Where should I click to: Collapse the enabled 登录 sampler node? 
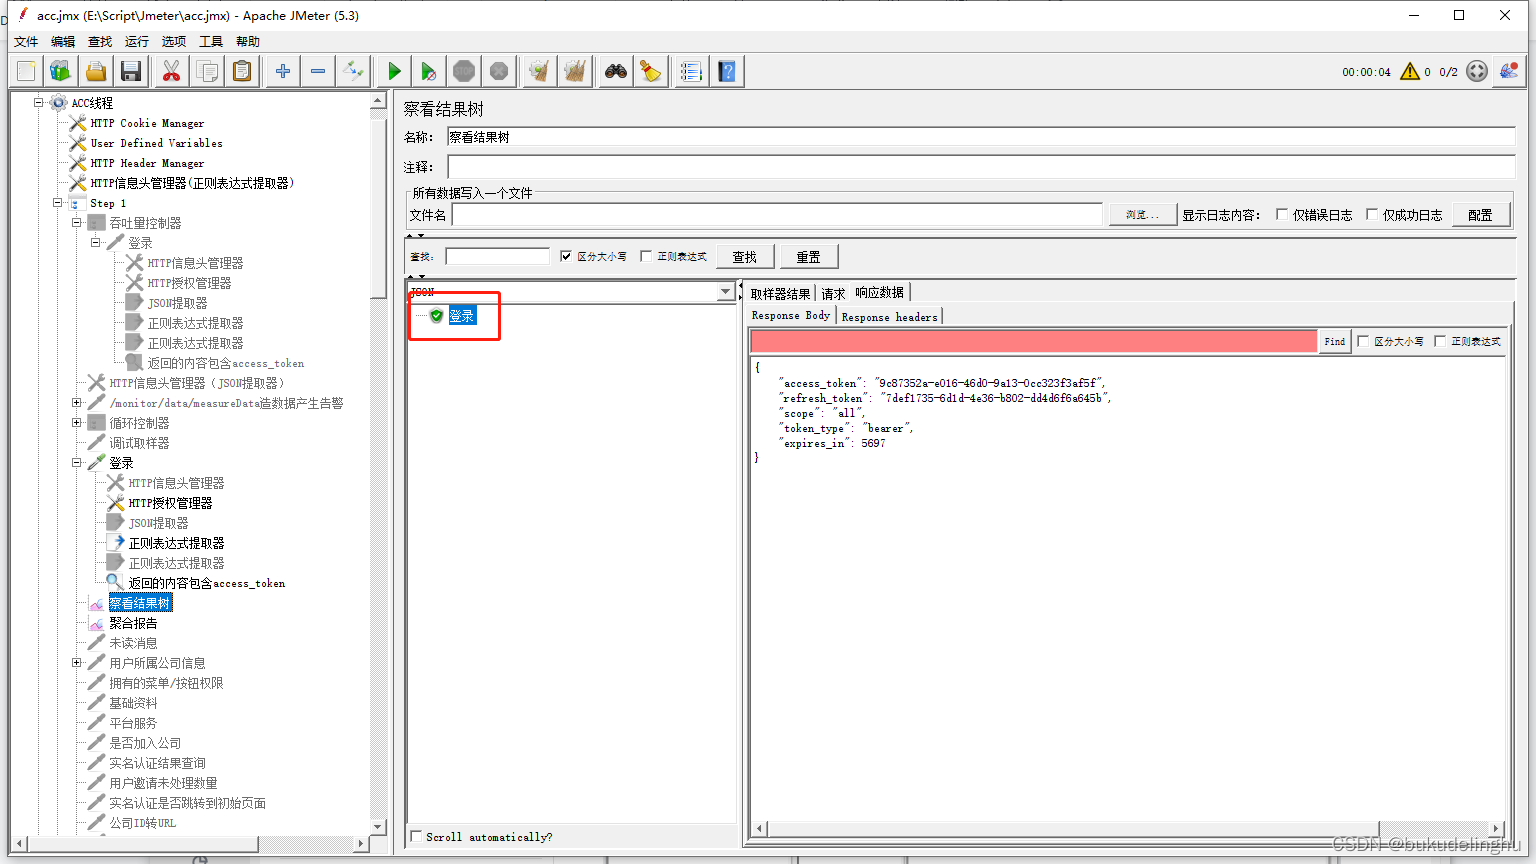pos(77,462)
